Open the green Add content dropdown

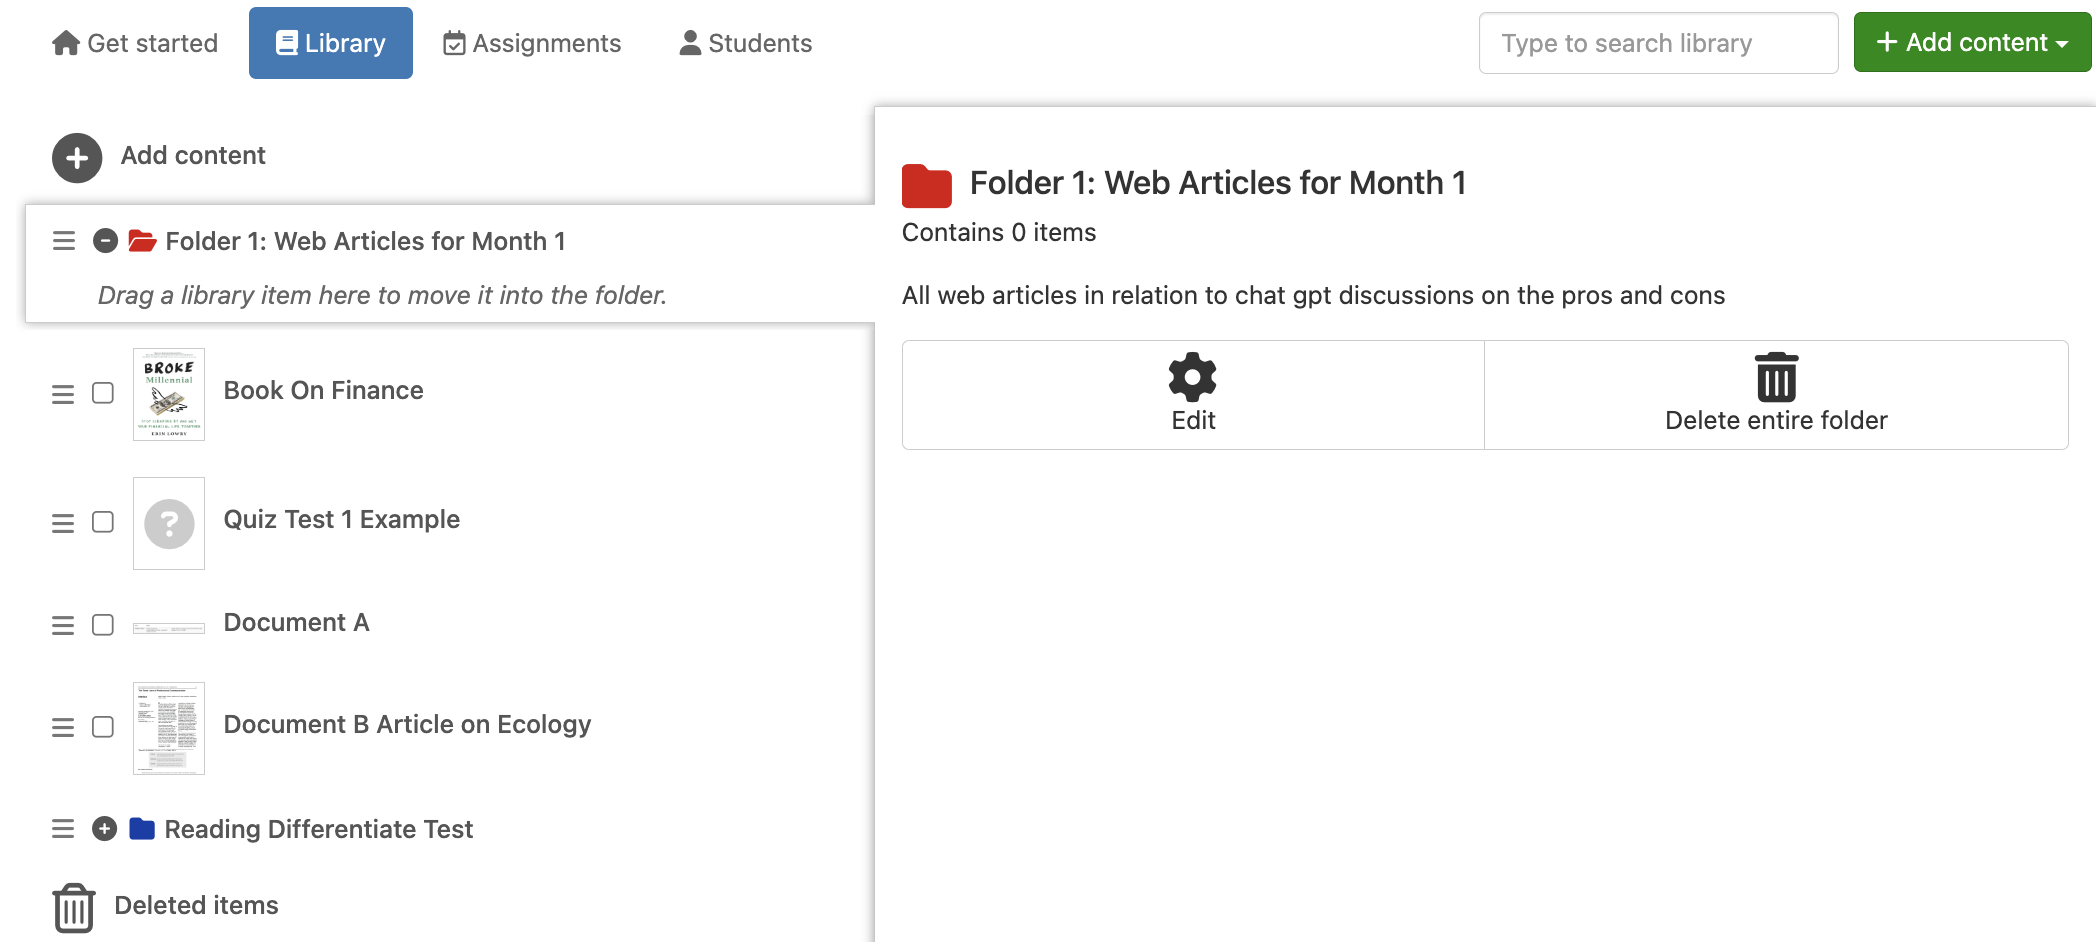(1971, 43)
